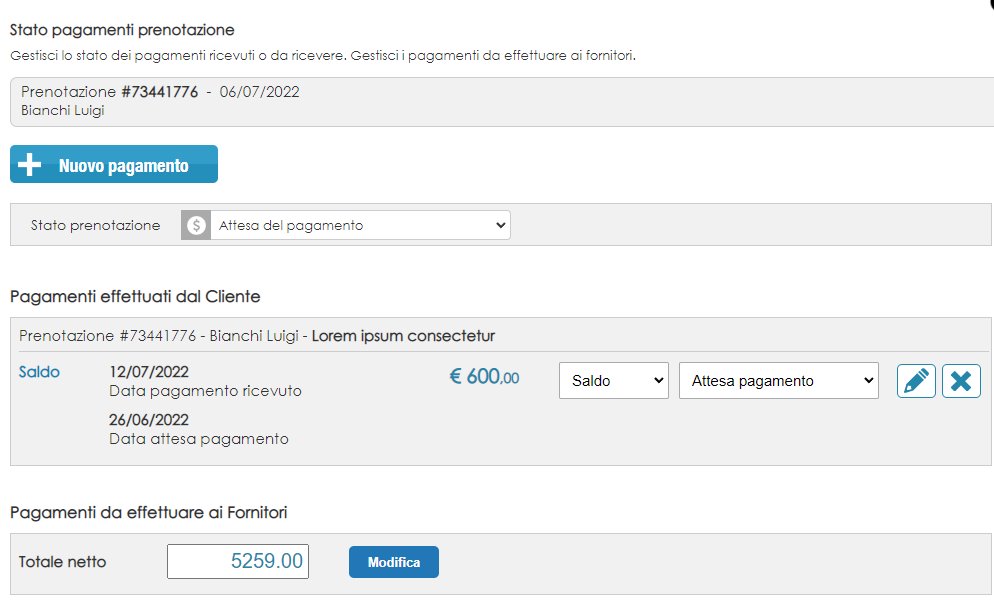The image size is (994, 613).
Task: Delete the Saldo payment with X icon
Action: tap(961, 381)
